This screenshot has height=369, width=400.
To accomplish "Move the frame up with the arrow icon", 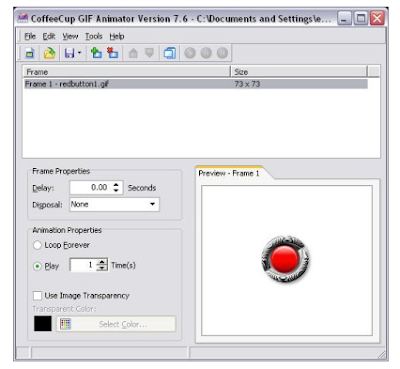I will [133, 53].
